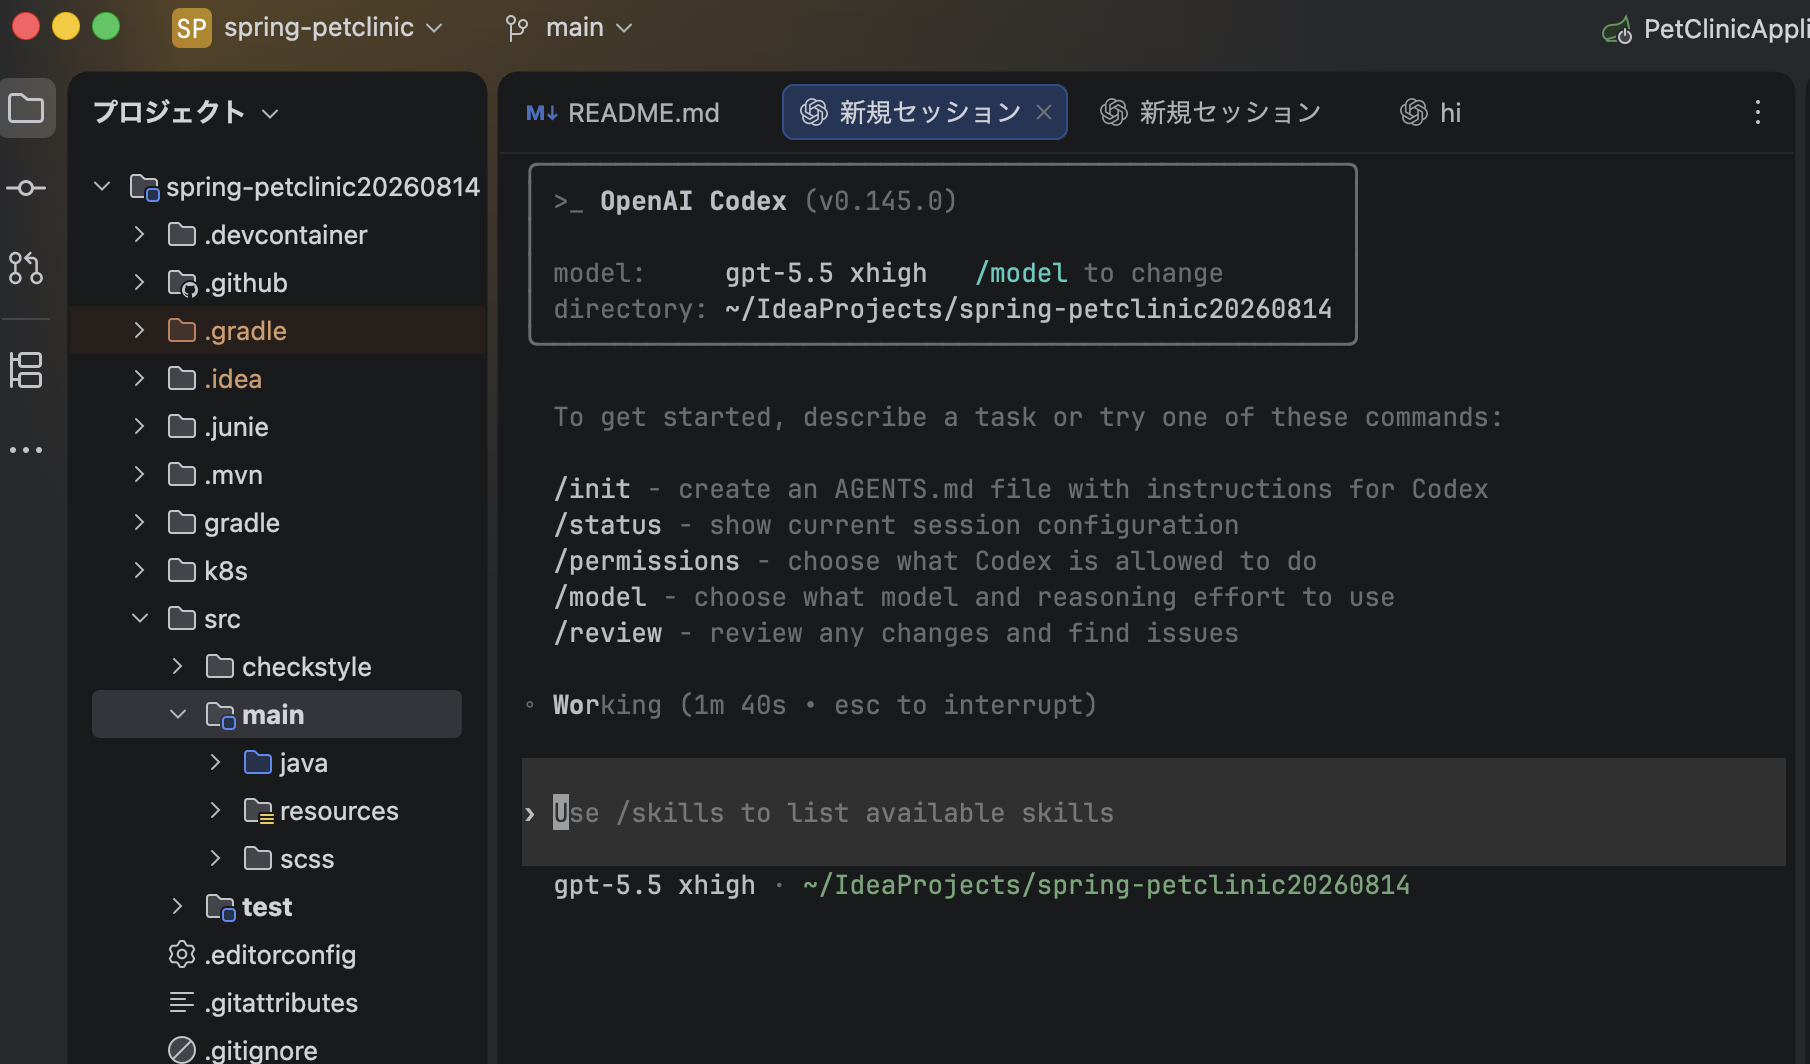The height and width of the screenshot is (1064, 1810).
Task: Click the /model to change hint
Action: pos(1099,273)
